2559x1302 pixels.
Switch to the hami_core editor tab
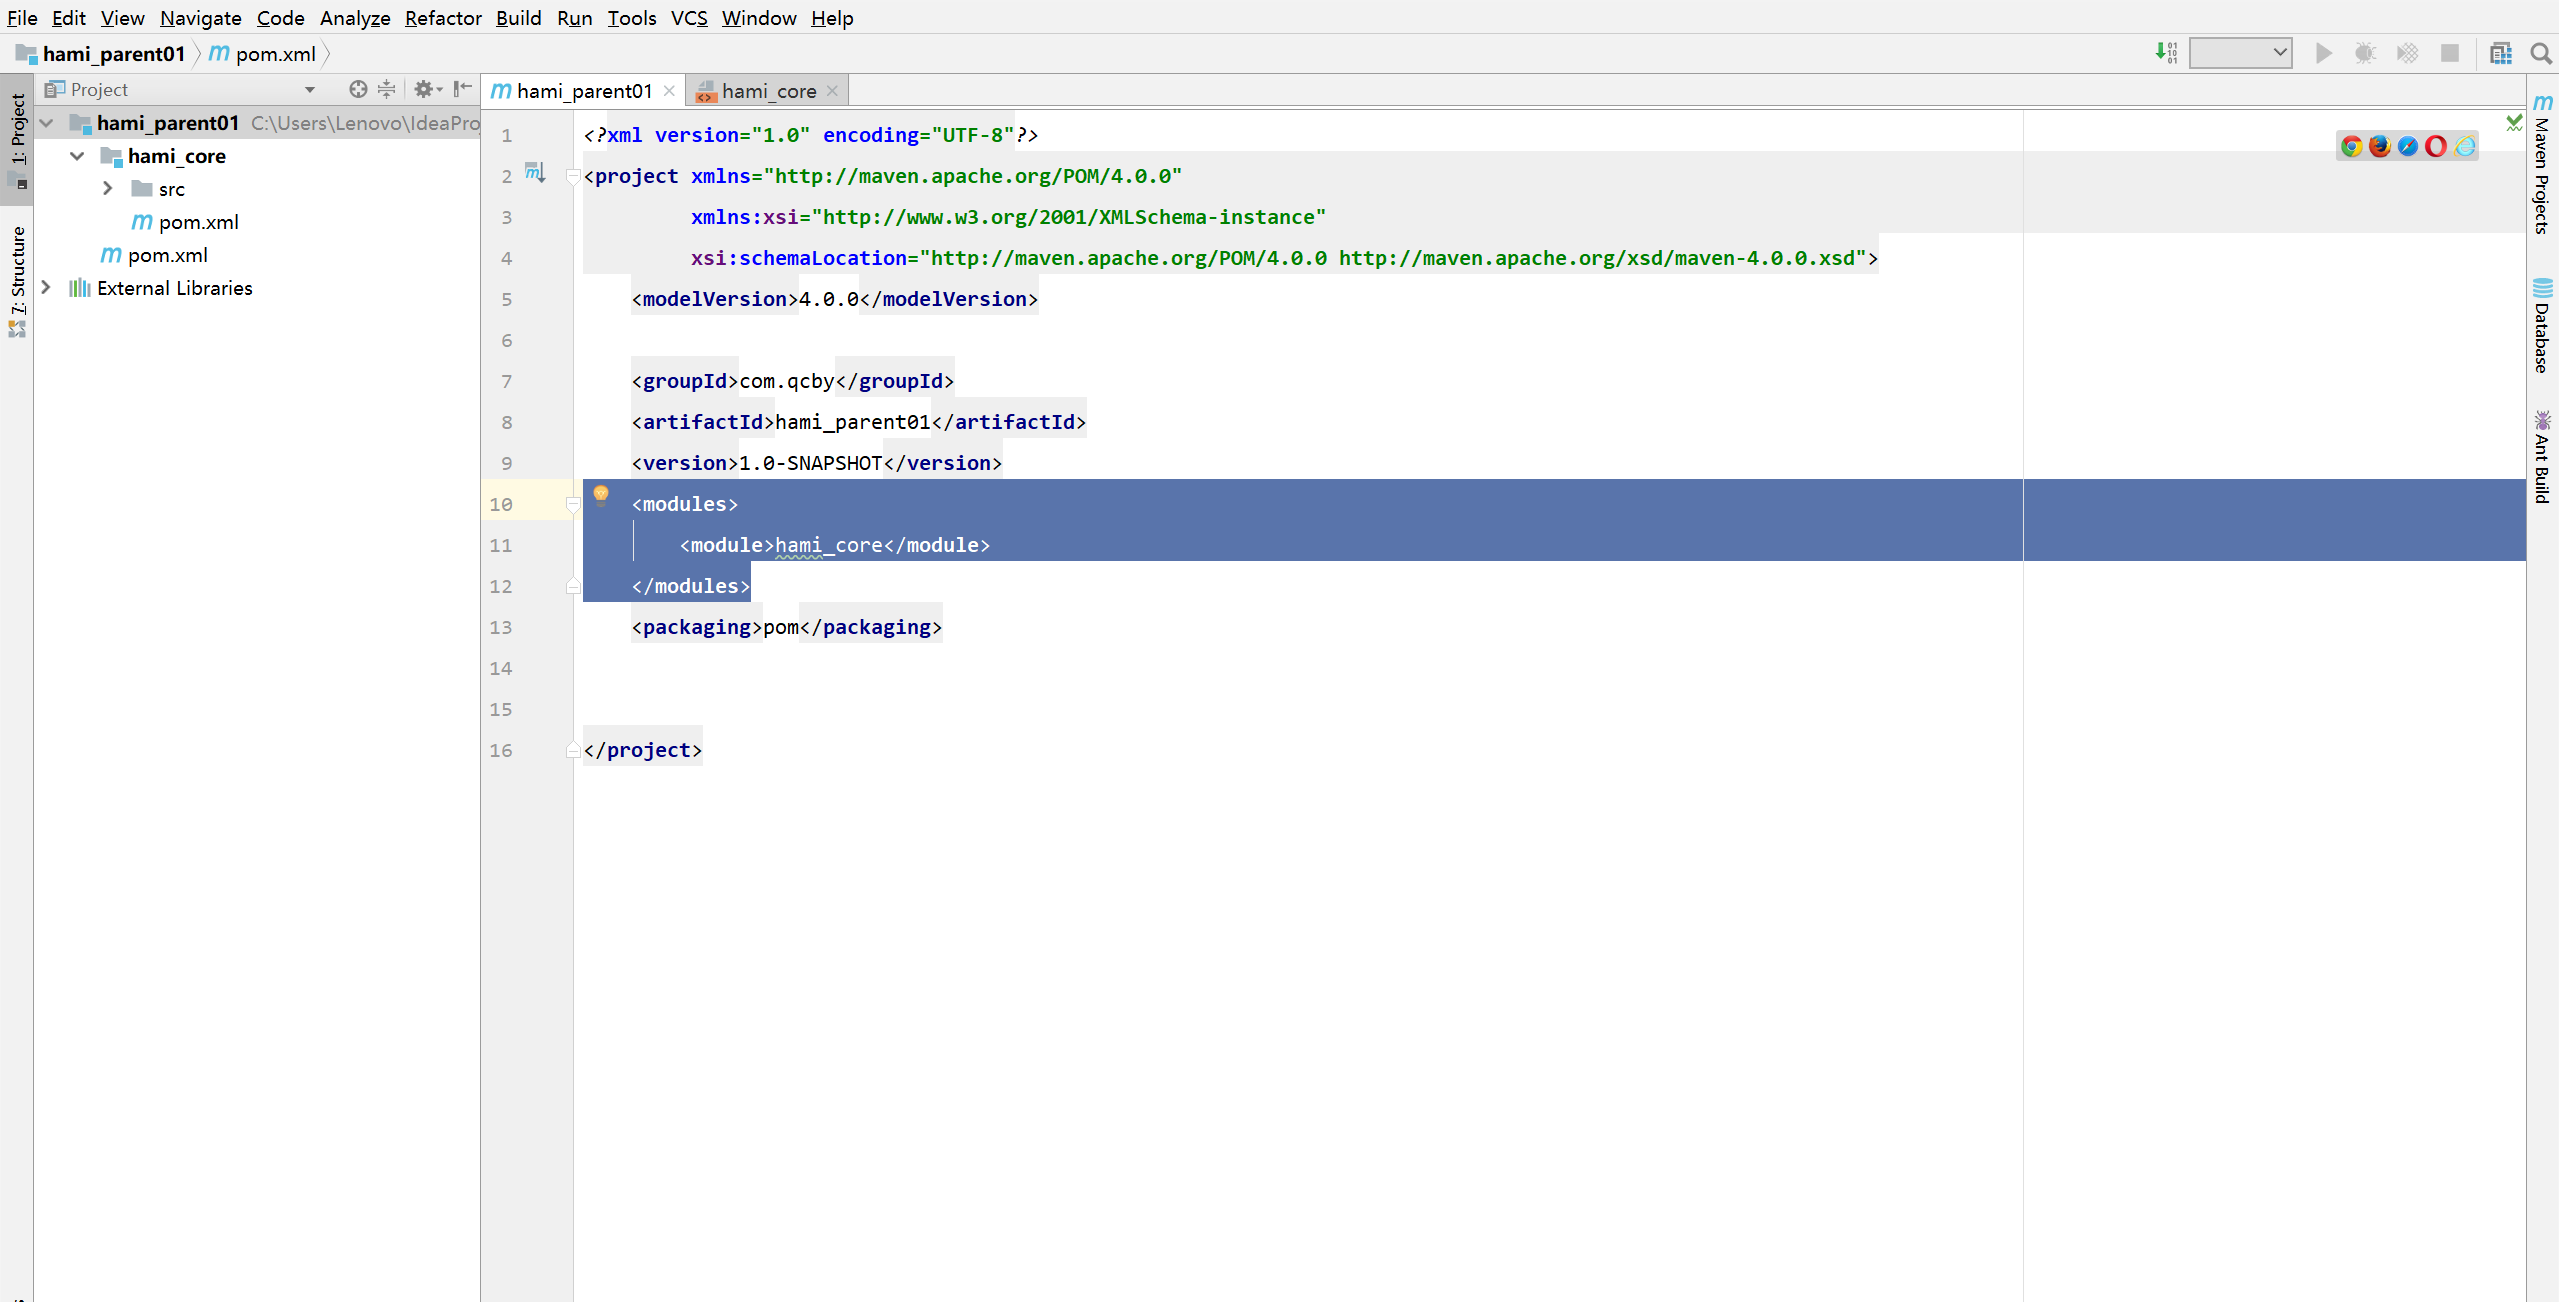coord(767,91)
